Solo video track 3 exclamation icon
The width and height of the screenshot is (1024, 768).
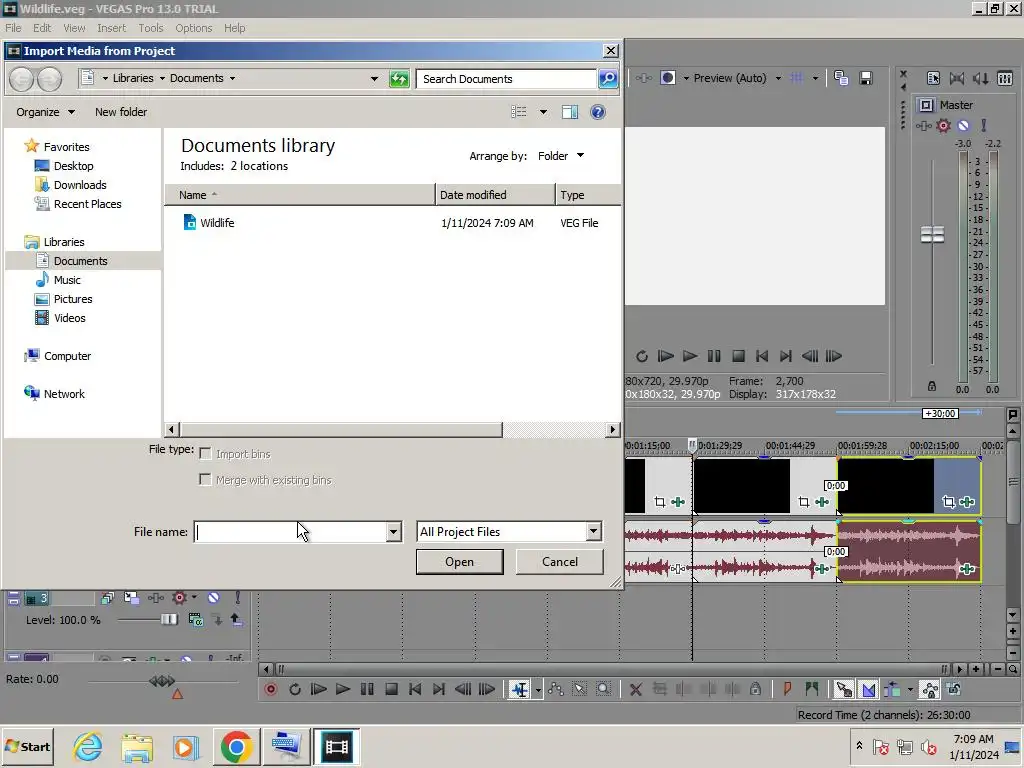tap(238, 598)
